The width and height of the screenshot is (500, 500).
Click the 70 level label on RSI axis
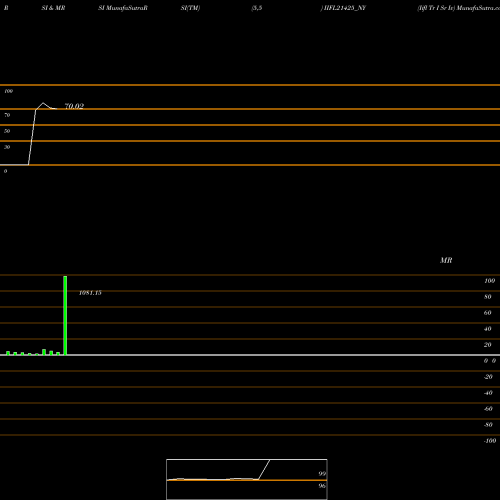(7, 115)
